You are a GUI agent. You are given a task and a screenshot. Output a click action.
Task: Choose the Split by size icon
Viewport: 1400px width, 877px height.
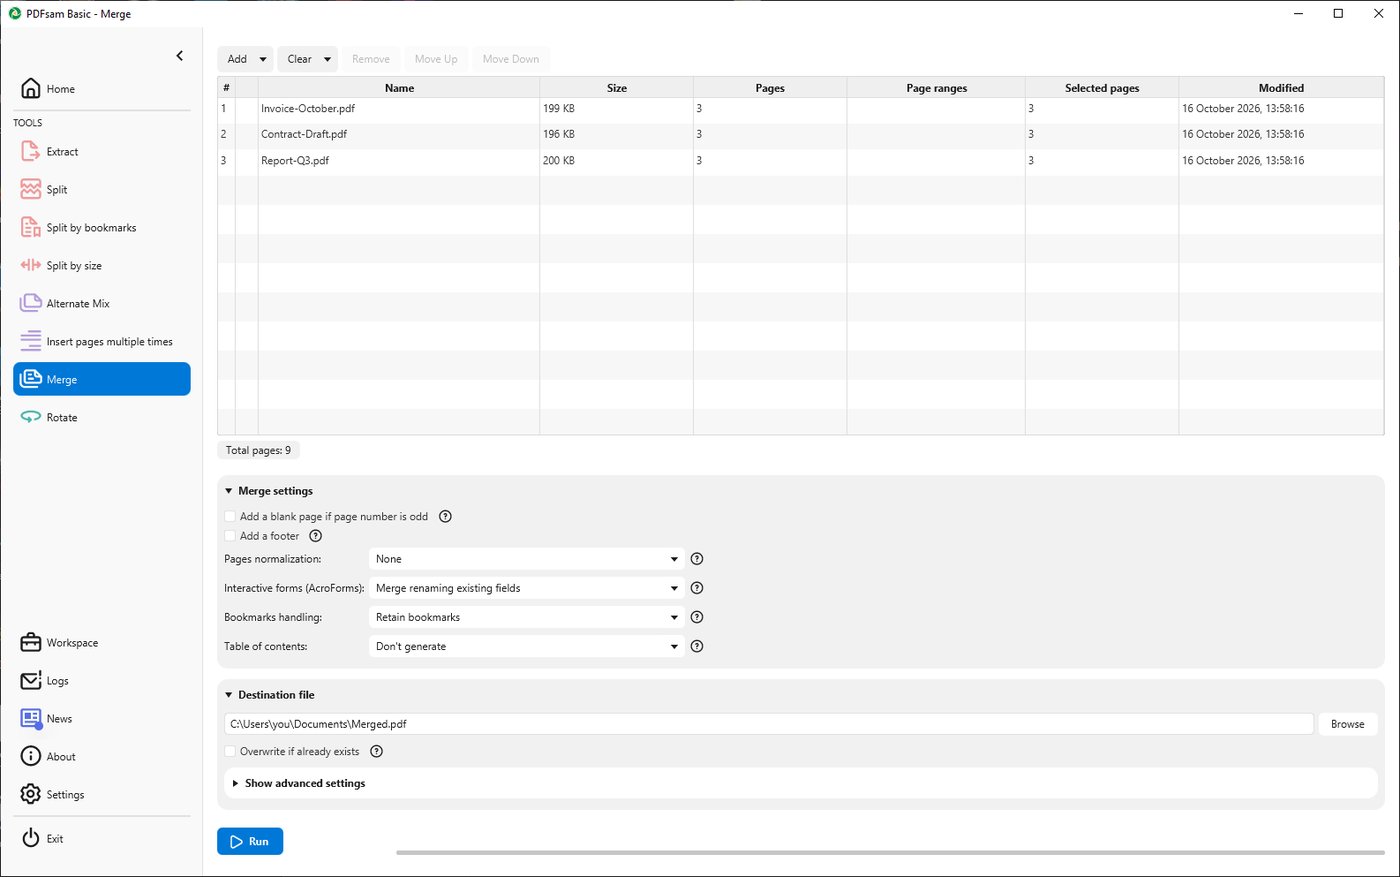point(31,265)
